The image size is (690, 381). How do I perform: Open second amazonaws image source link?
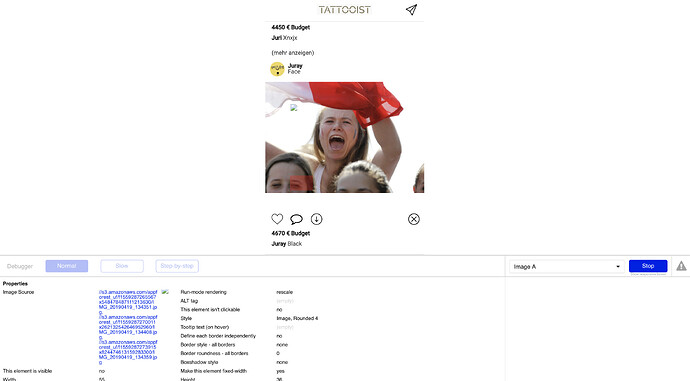pyautogui.click(x=128, y=327)
